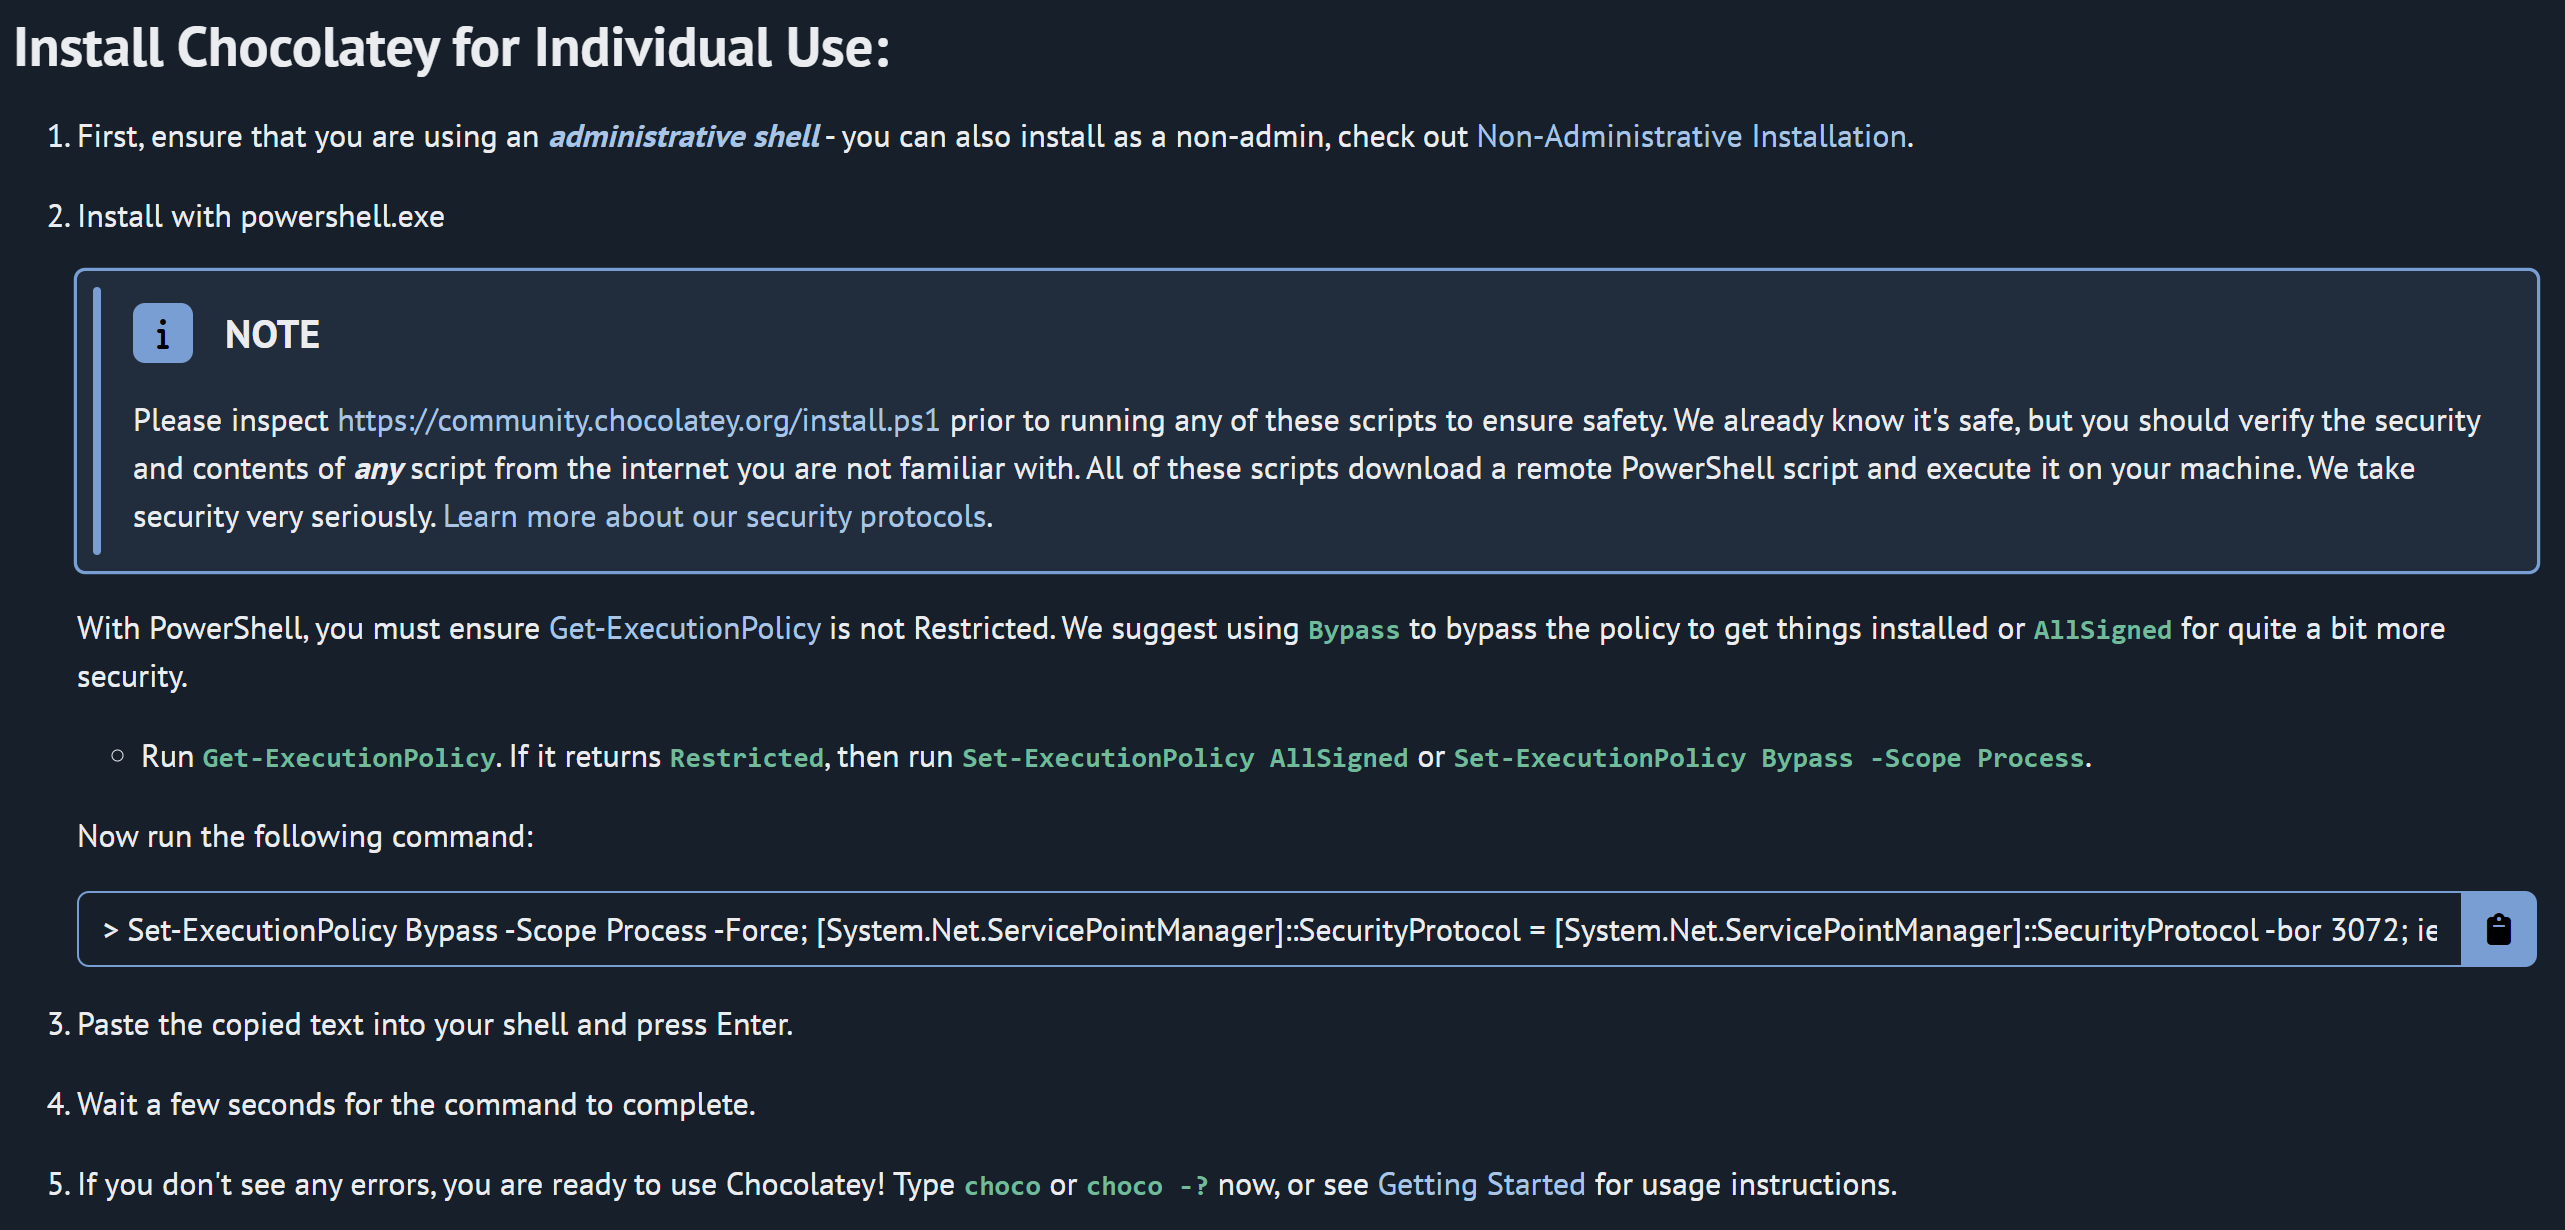Click inside the Set-ExecutionPolicy command field

click(x=1268, y=930)
